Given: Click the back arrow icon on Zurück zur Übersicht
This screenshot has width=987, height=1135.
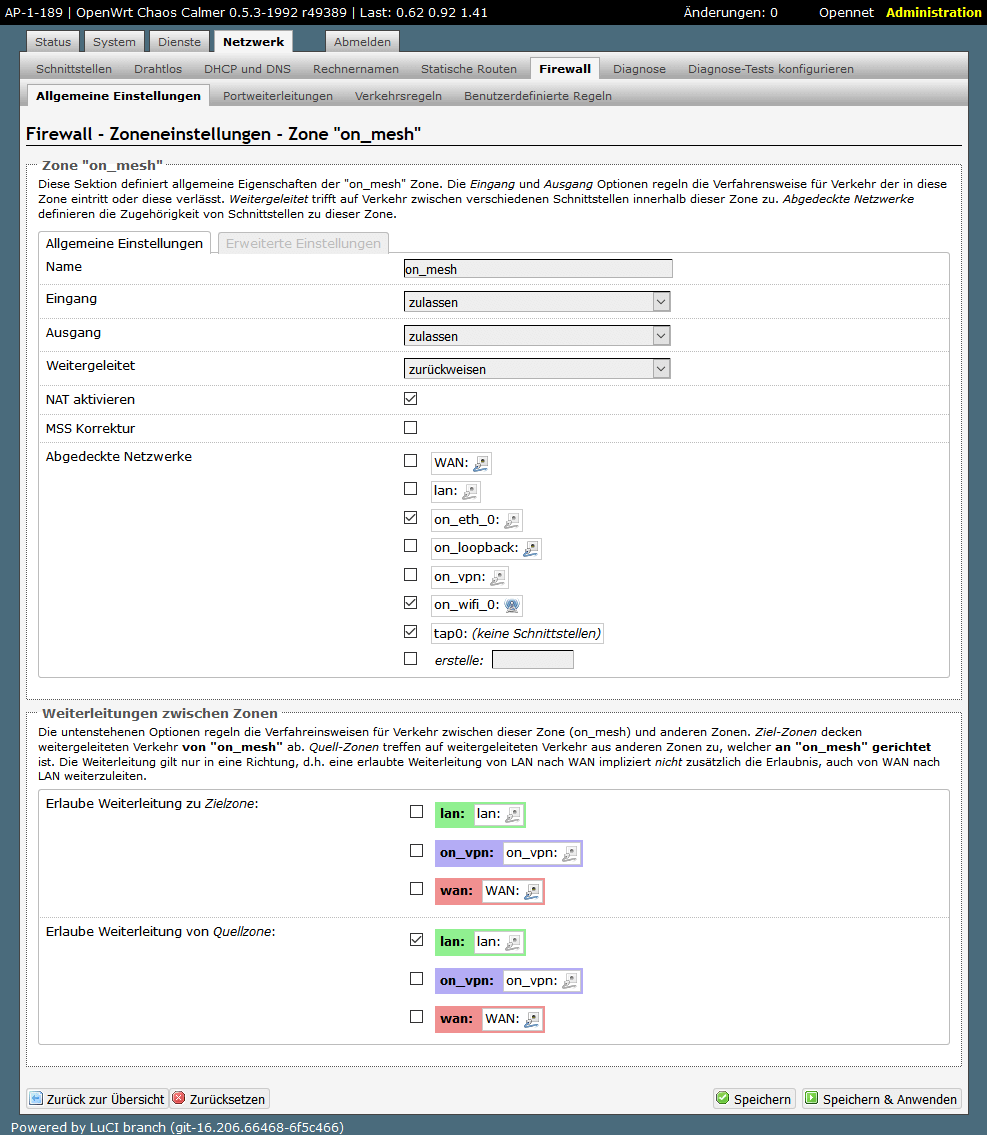Looking at the screenshot, I should [36, 1099].
